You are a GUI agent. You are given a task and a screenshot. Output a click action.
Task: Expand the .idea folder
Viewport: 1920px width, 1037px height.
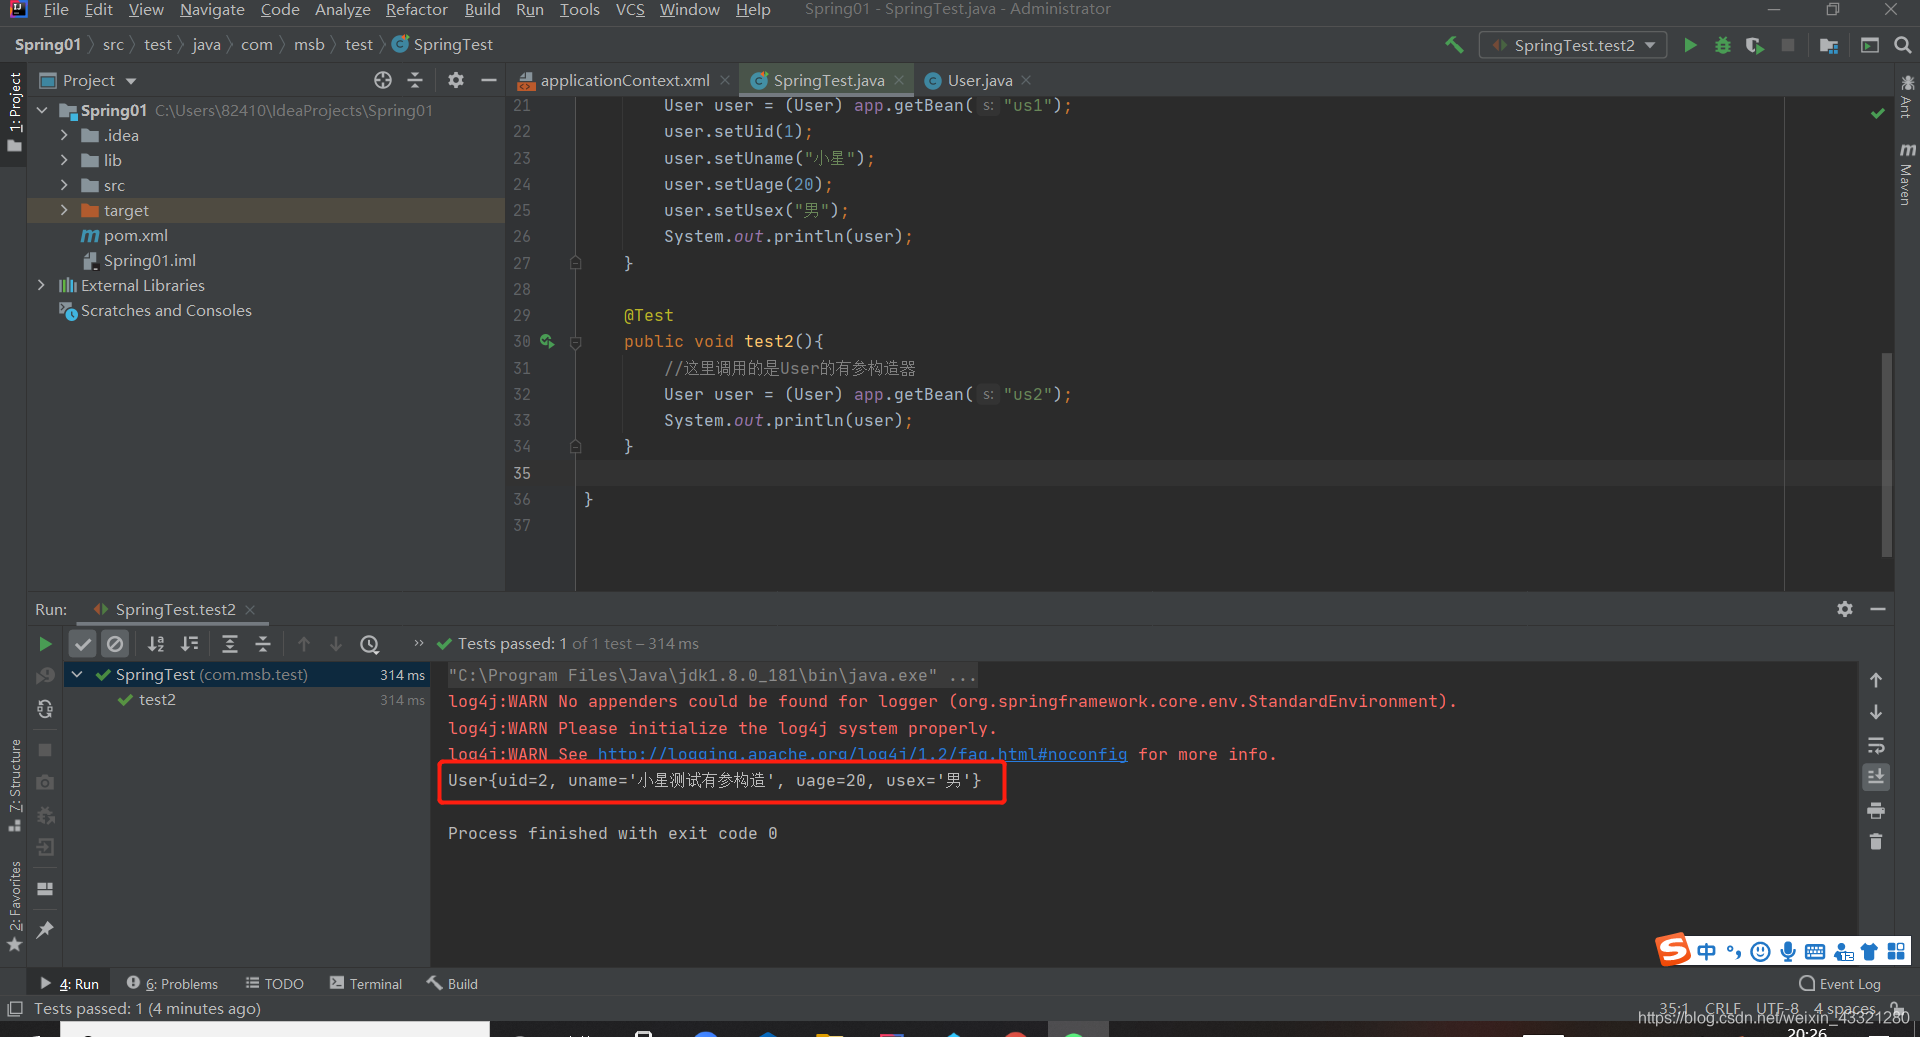click(x=64, y=135)
